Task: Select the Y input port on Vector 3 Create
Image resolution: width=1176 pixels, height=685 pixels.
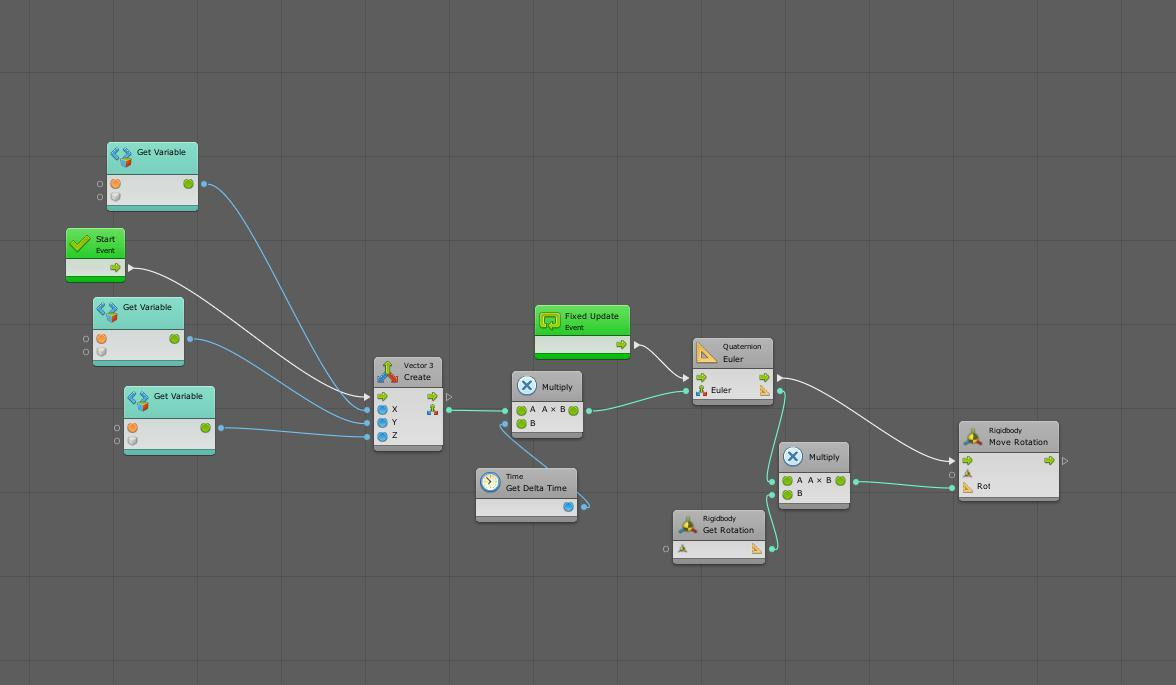Action: [x=382, y=422]
